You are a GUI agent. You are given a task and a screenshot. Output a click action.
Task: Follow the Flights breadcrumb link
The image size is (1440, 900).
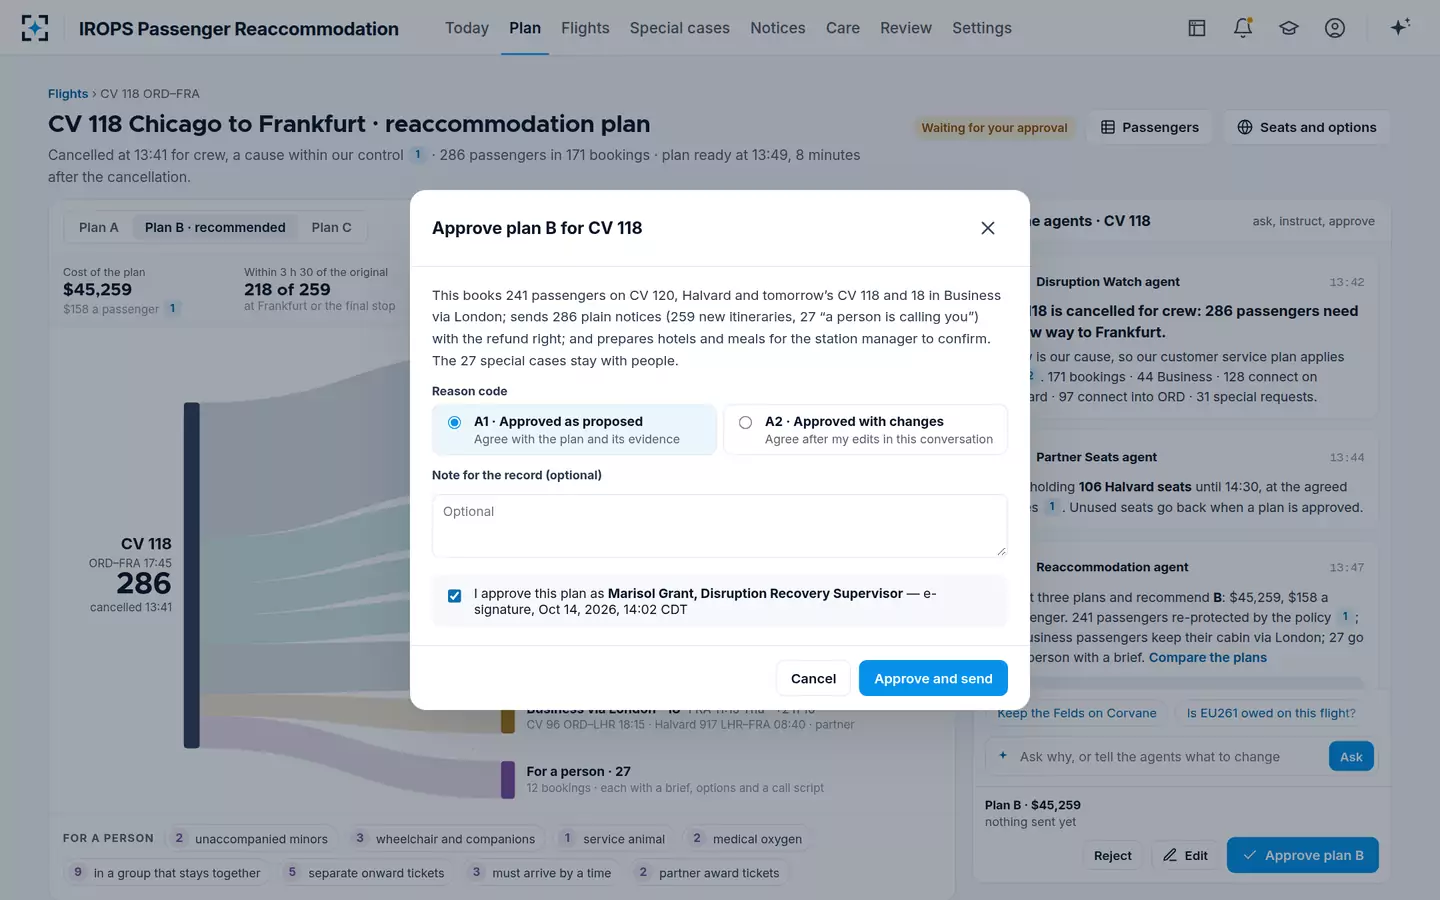(68, 94)
